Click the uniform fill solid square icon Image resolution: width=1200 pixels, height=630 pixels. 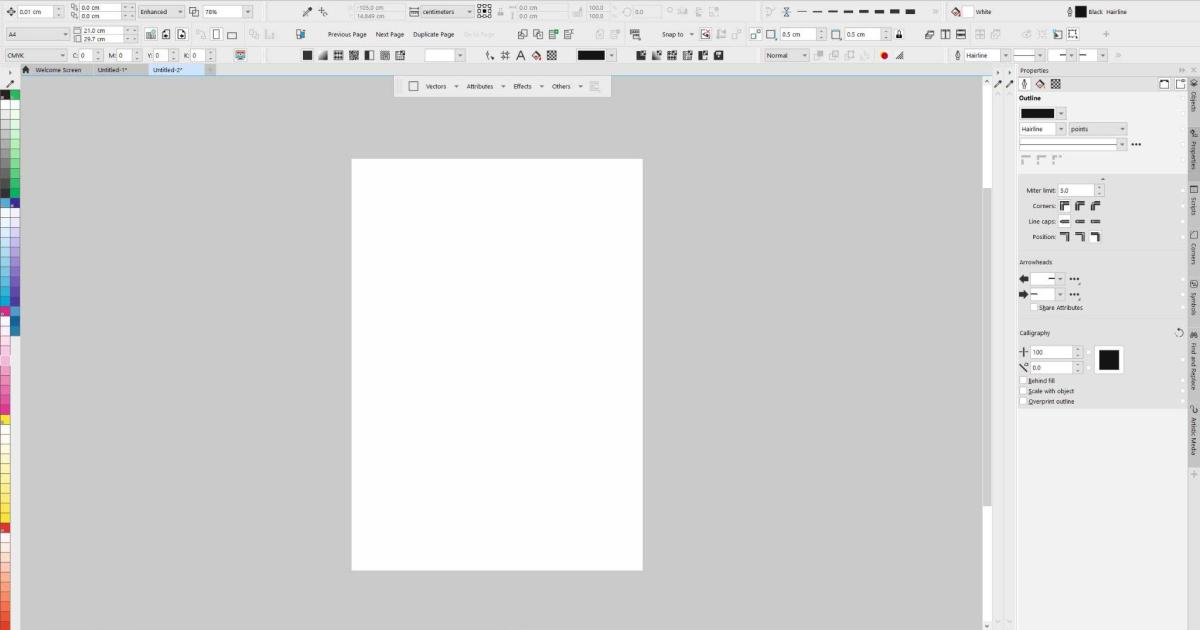click(x=307, y=56)
